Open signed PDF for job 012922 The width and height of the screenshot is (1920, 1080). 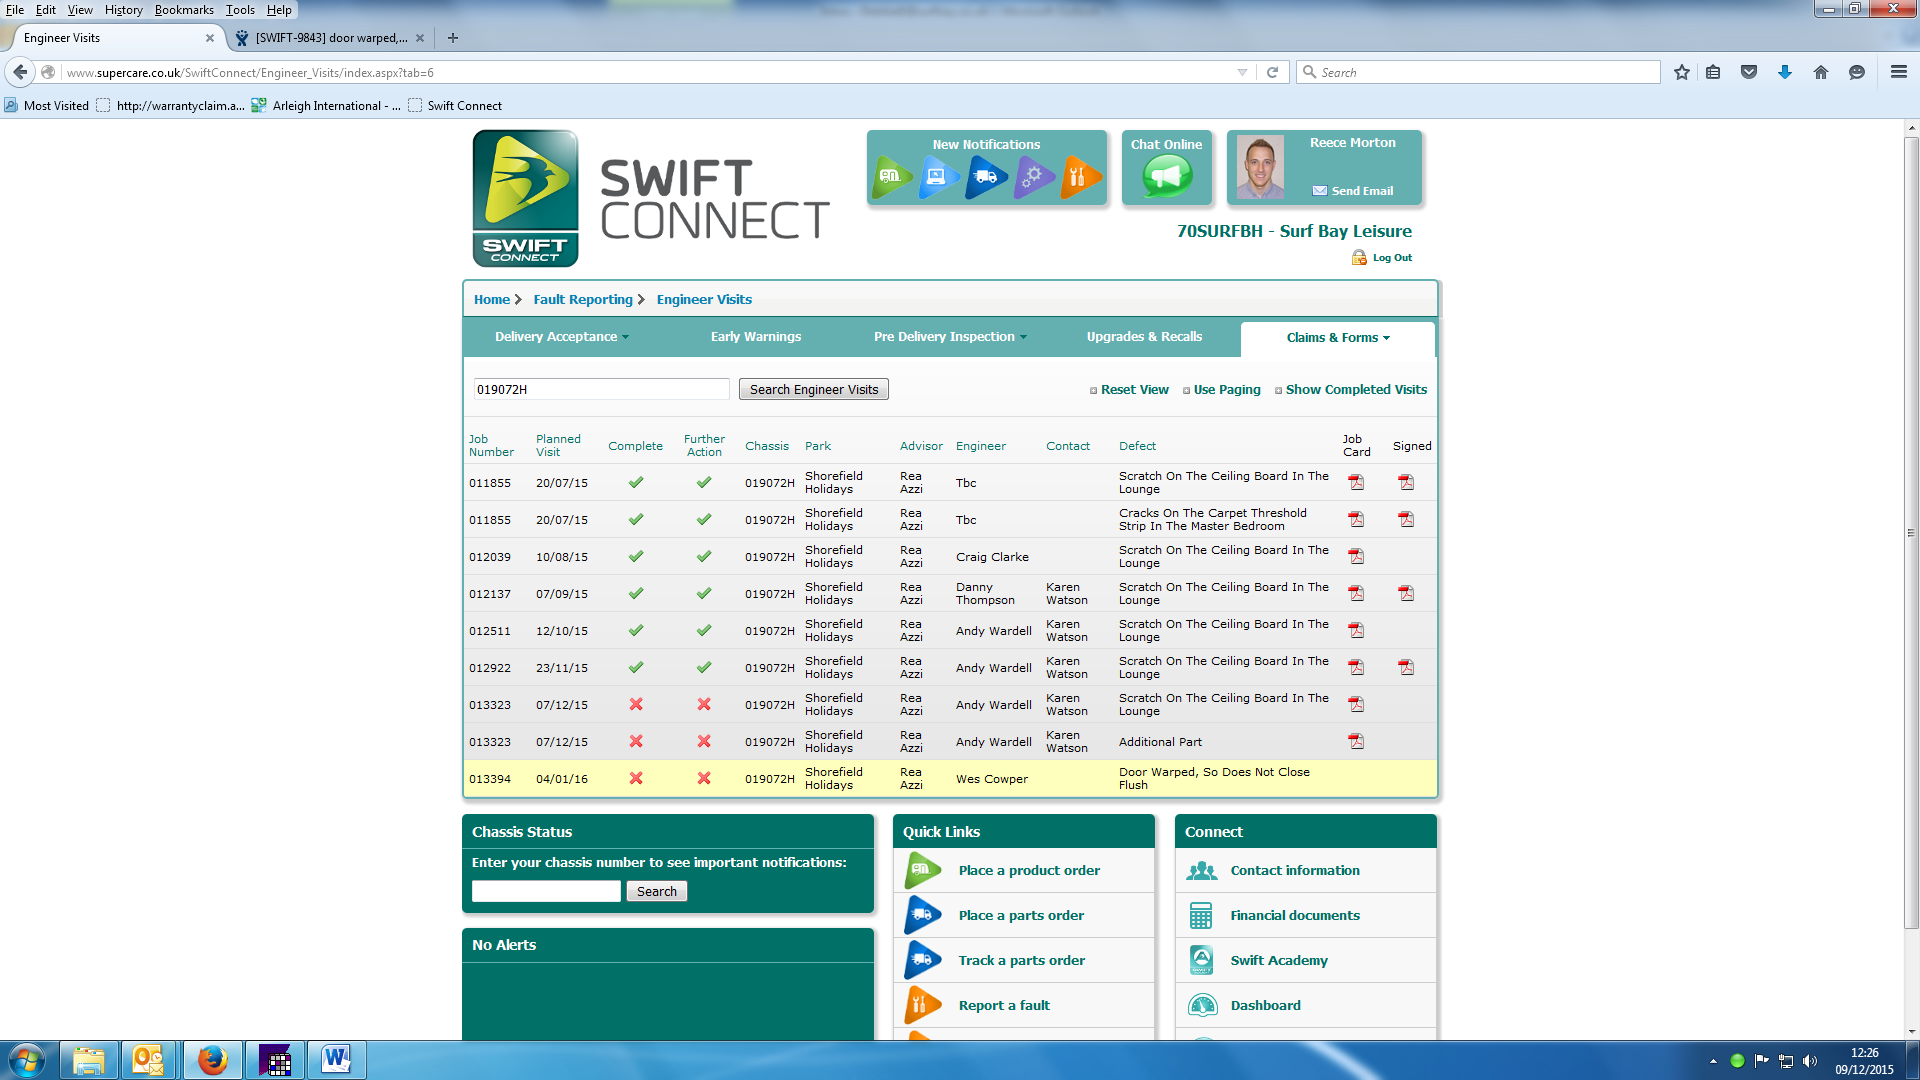(x=1406, y=668)
